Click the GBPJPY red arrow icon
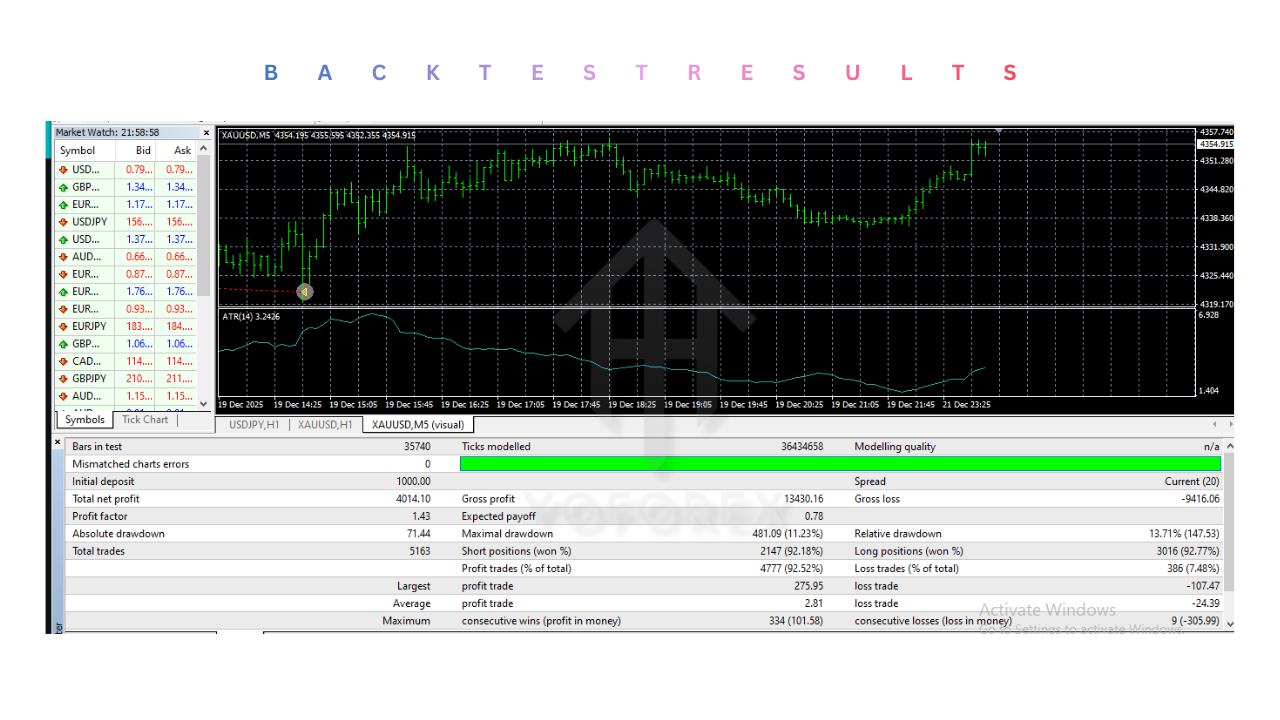This screenshot has width=1280, height=720. (64, 379)
